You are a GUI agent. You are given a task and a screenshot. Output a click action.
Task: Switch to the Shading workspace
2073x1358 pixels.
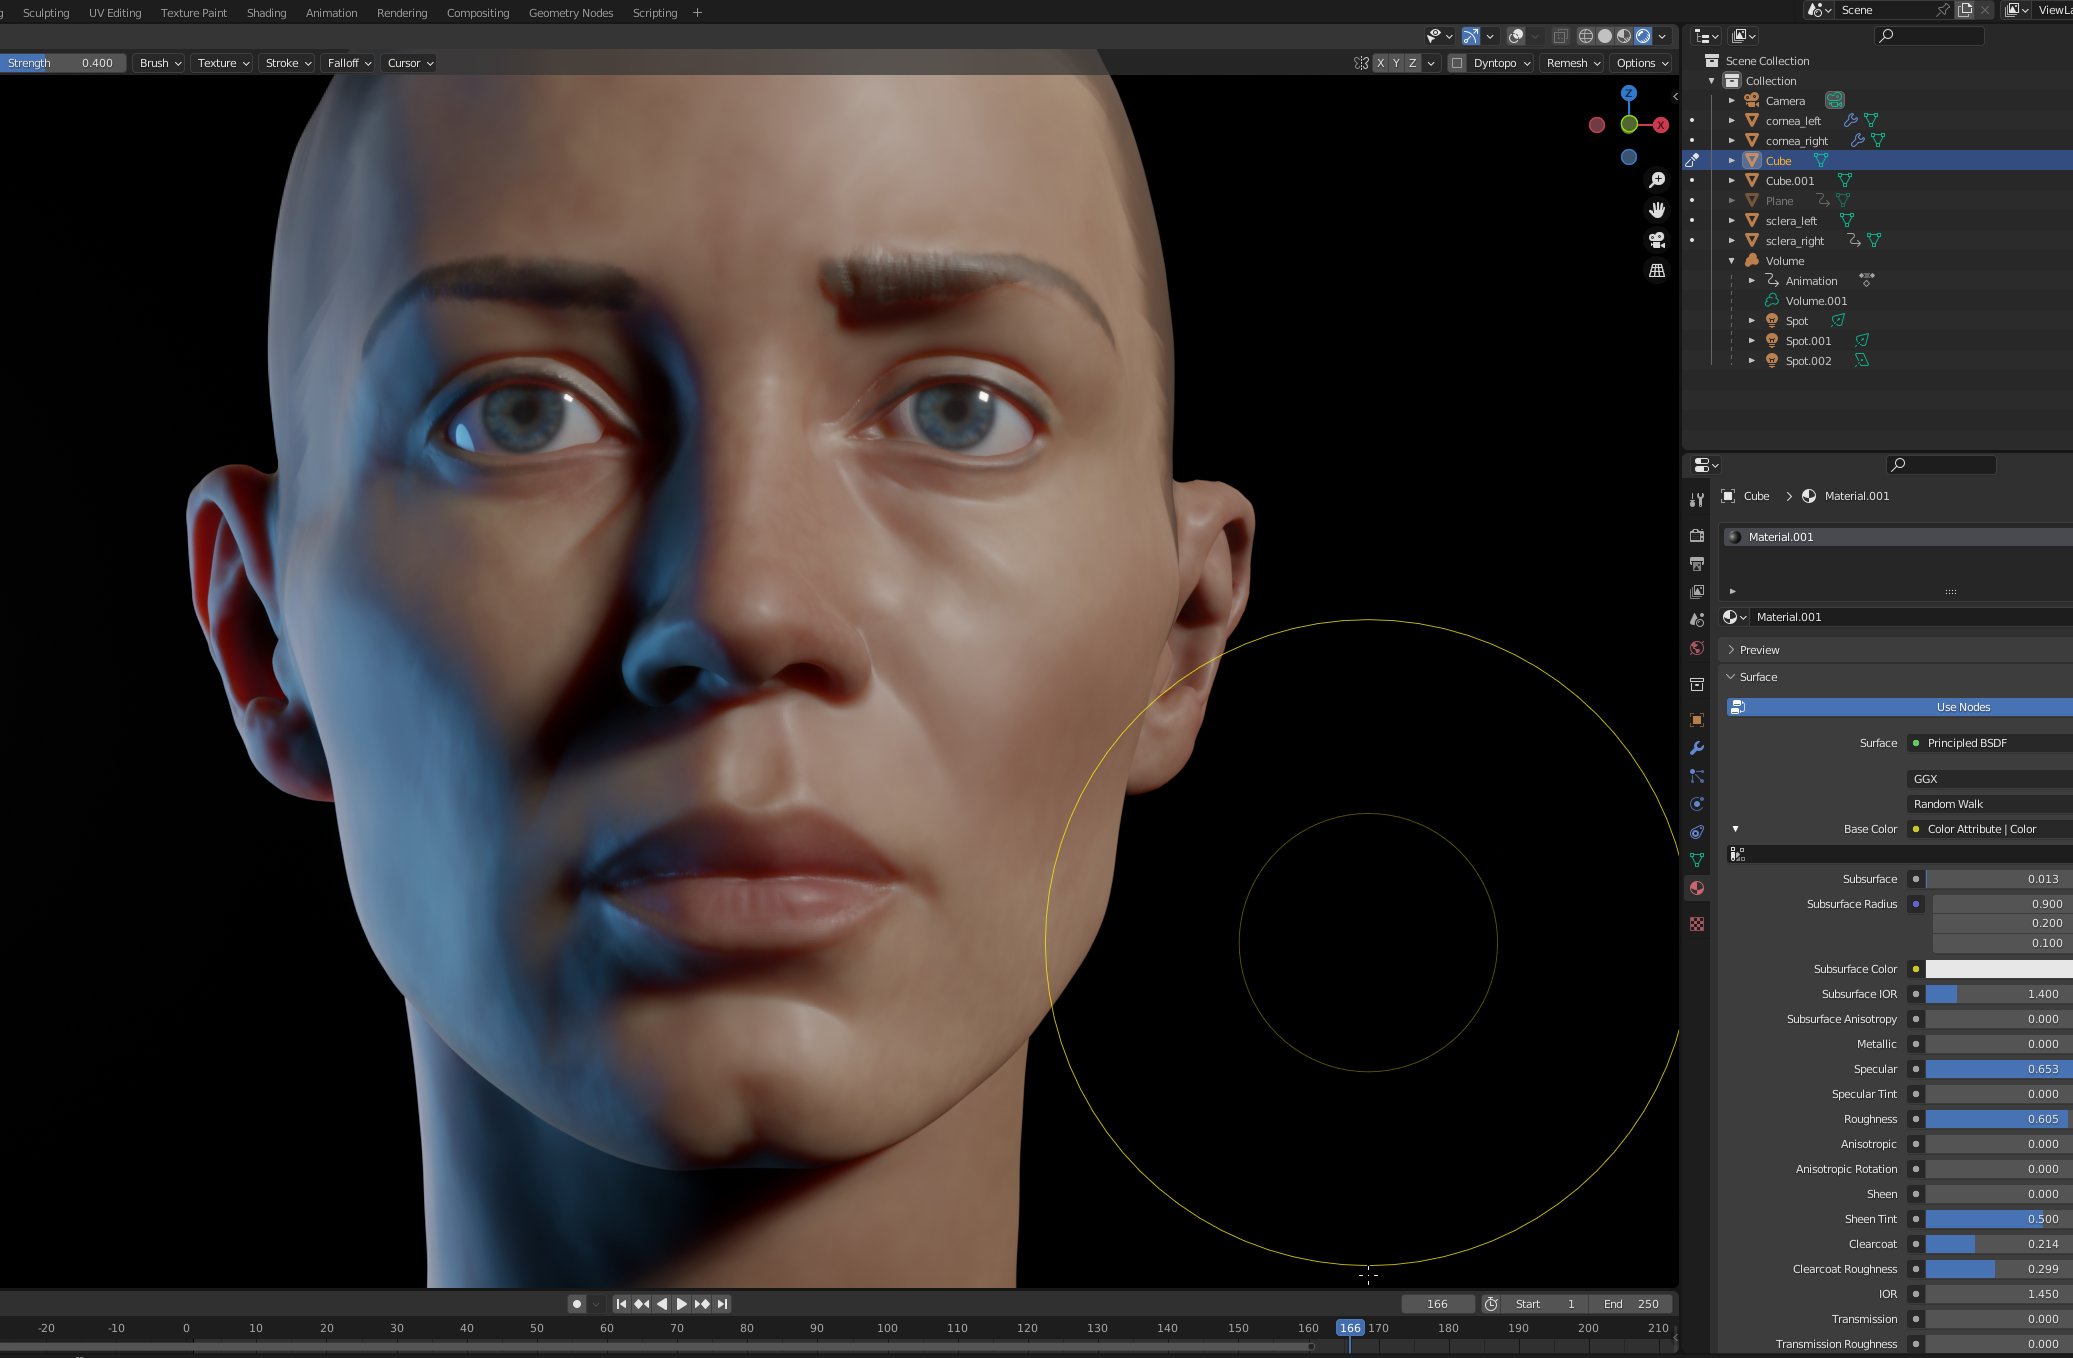click(x=266, y=13)
